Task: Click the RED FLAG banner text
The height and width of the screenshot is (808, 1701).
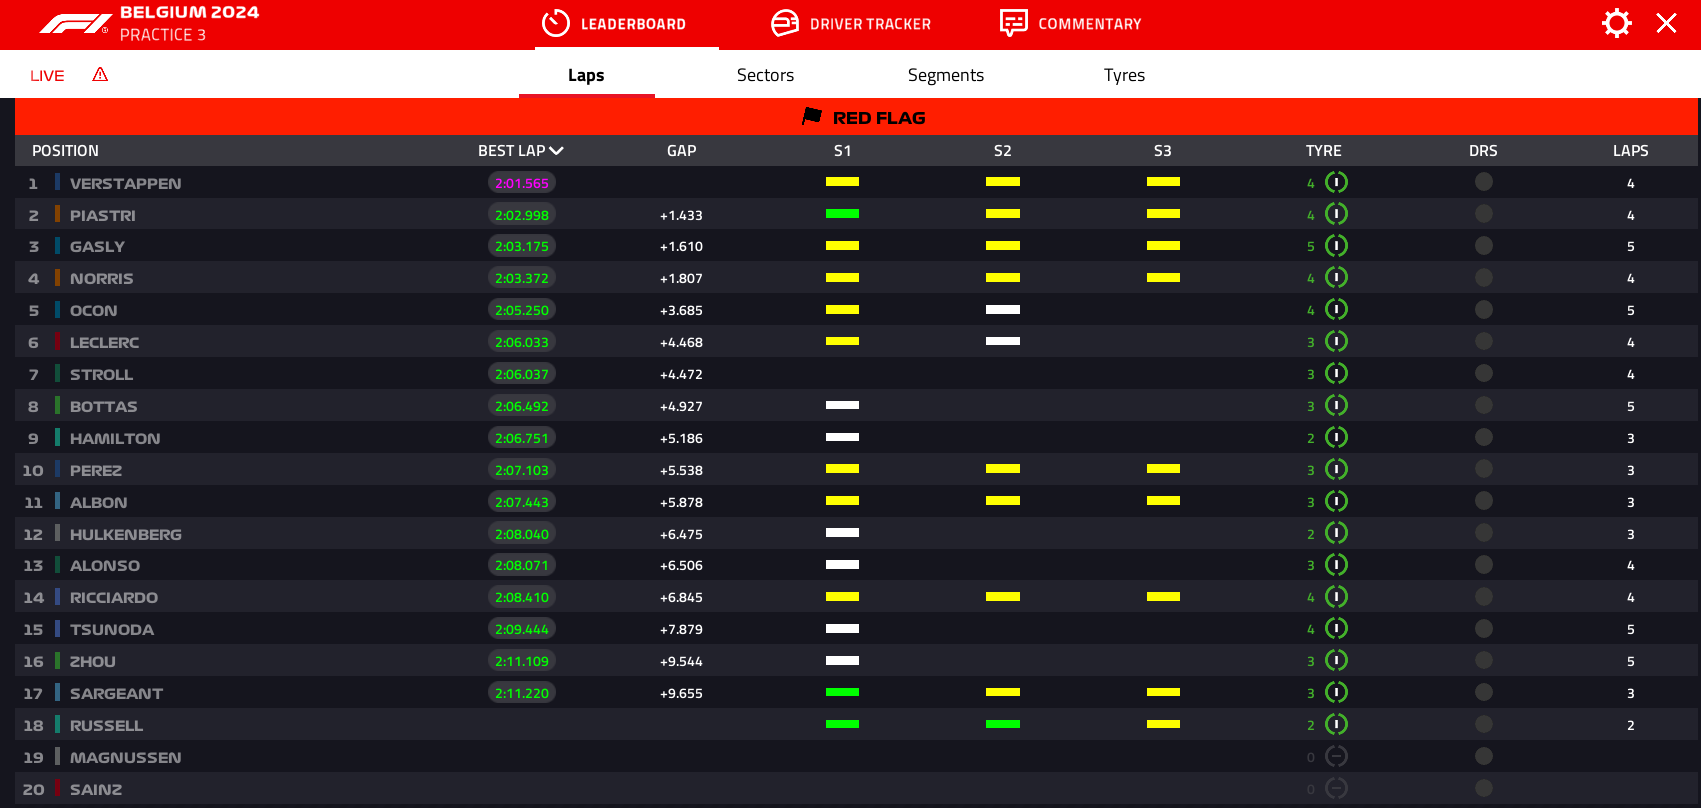Action: click(879, 118)
